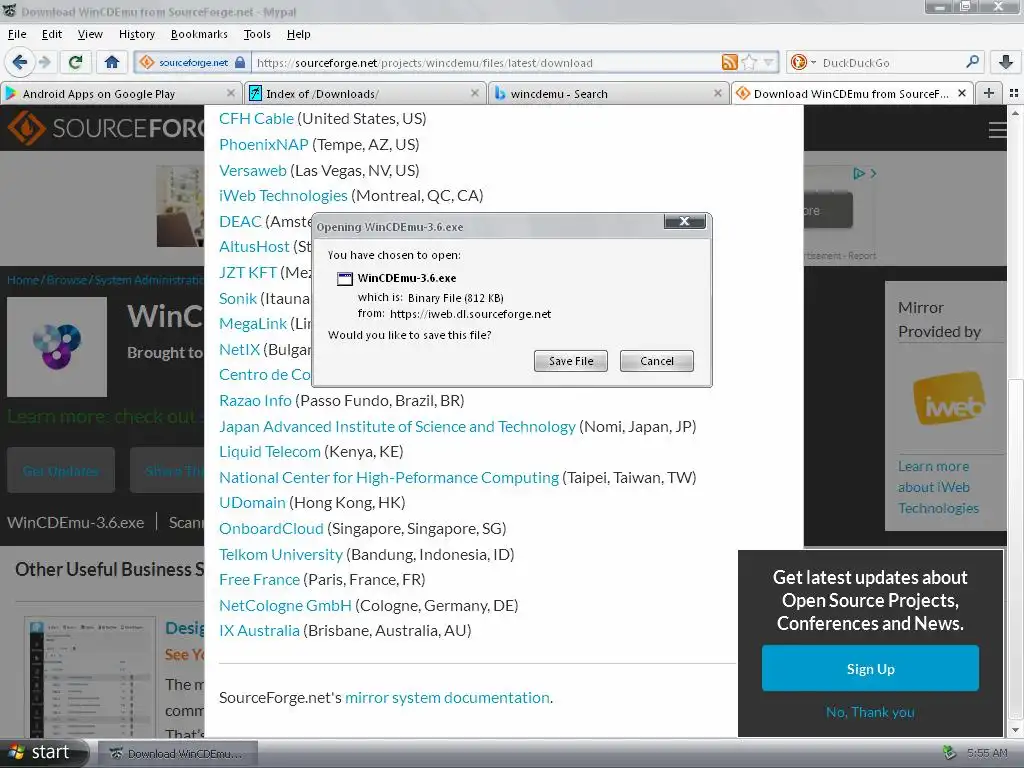Click the search magnifier icon
1024x768 pixels.
pos(972,62)
